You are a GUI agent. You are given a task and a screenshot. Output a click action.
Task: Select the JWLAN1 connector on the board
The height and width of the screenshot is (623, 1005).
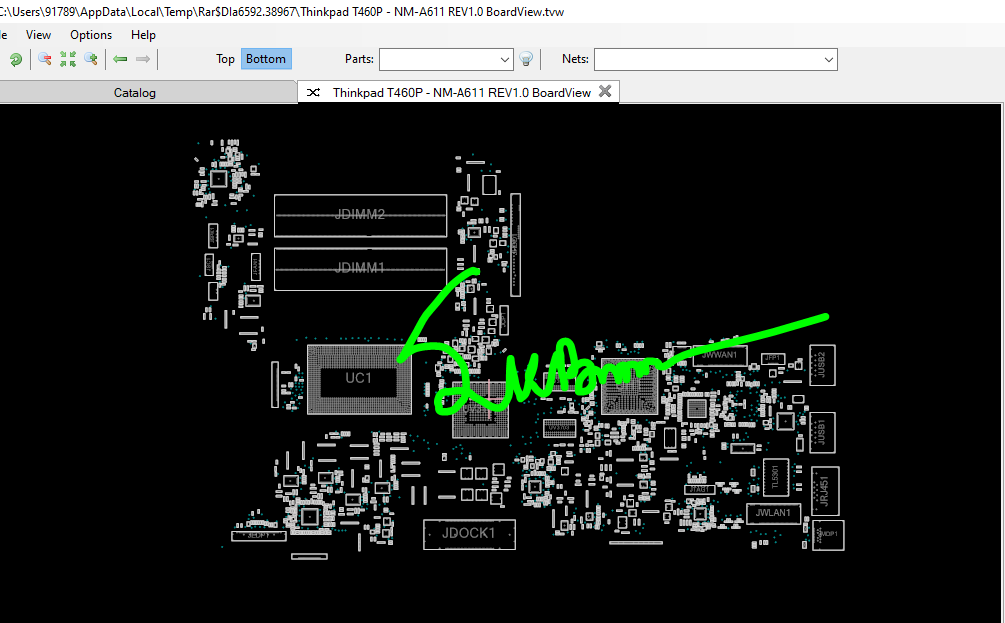(x=773, y=513)
